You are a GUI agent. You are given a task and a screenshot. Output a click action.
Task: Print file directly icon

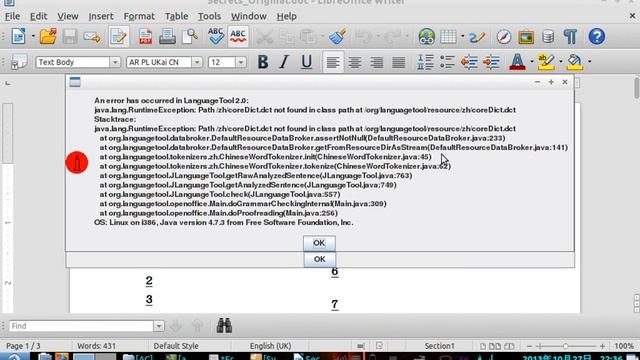tap(167, 37)
